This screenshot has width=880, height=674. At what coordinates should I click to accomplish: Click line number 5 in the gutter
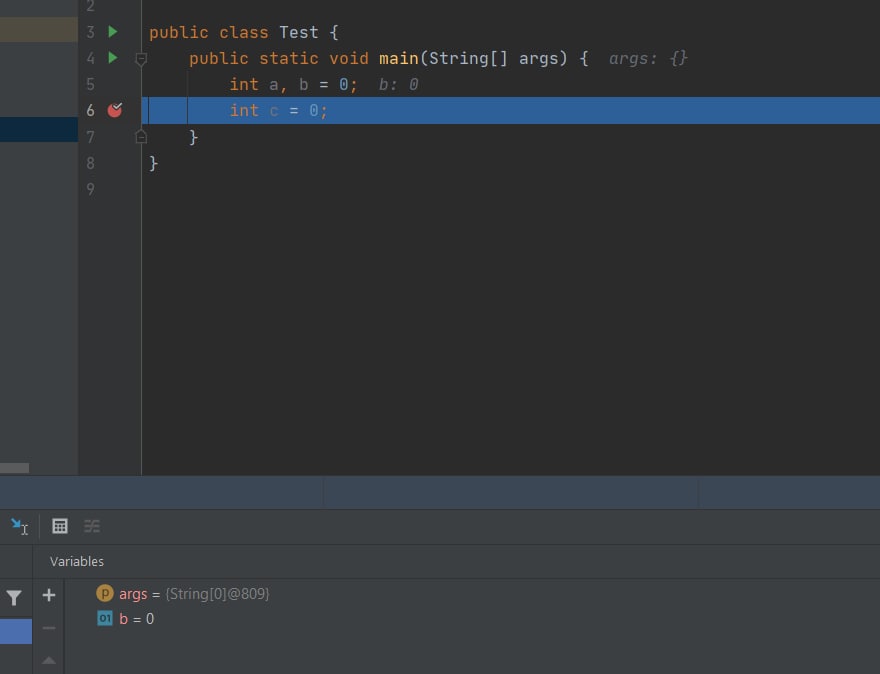[90, 85]
